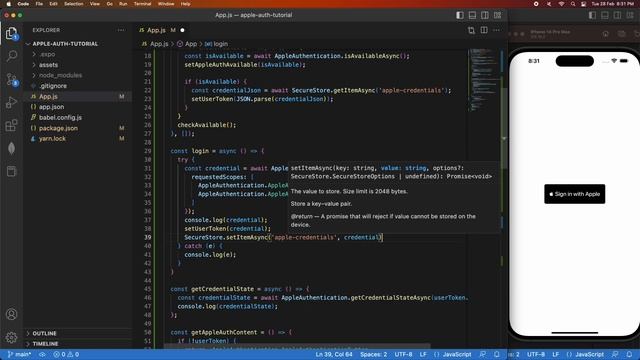Click Wi-Fi icon in macOS menu bar
This screenshot has height=360, width=640.
pos(562,4)
